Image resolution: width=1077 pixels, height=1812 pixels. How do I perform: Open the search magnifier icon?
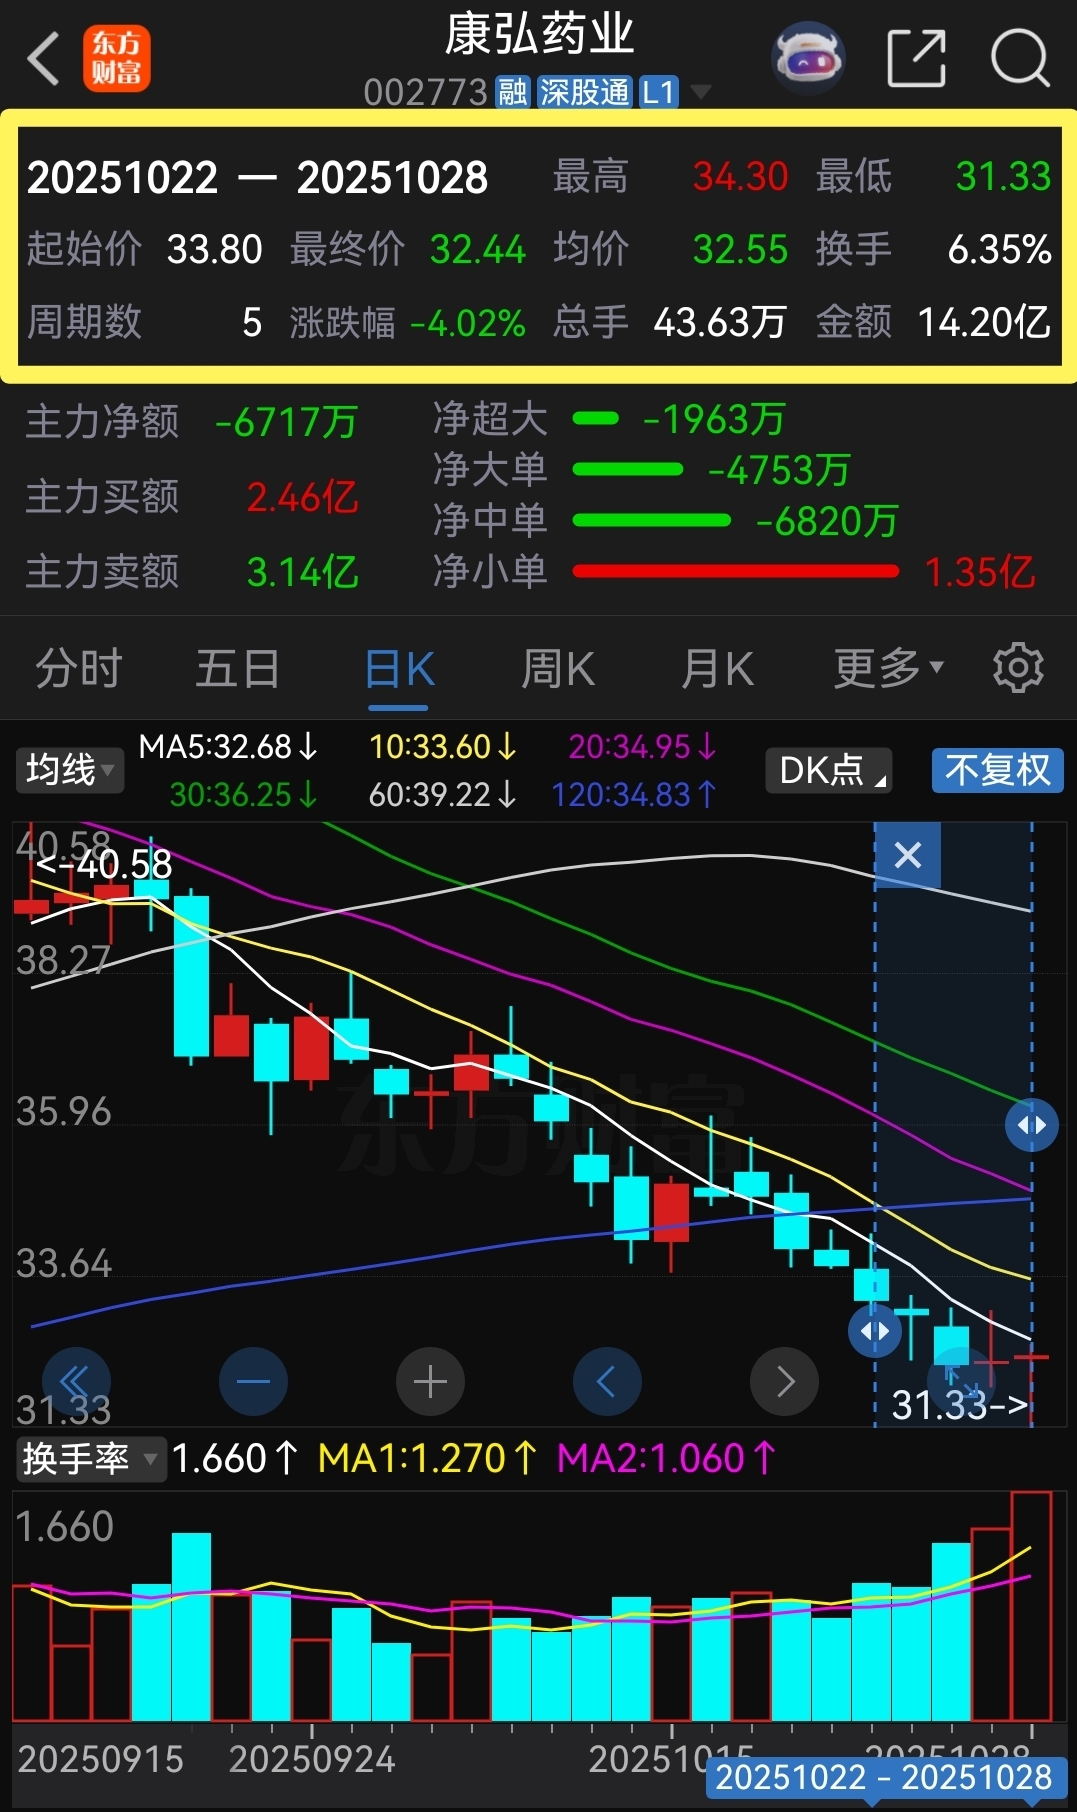[x=1020, y=58]
